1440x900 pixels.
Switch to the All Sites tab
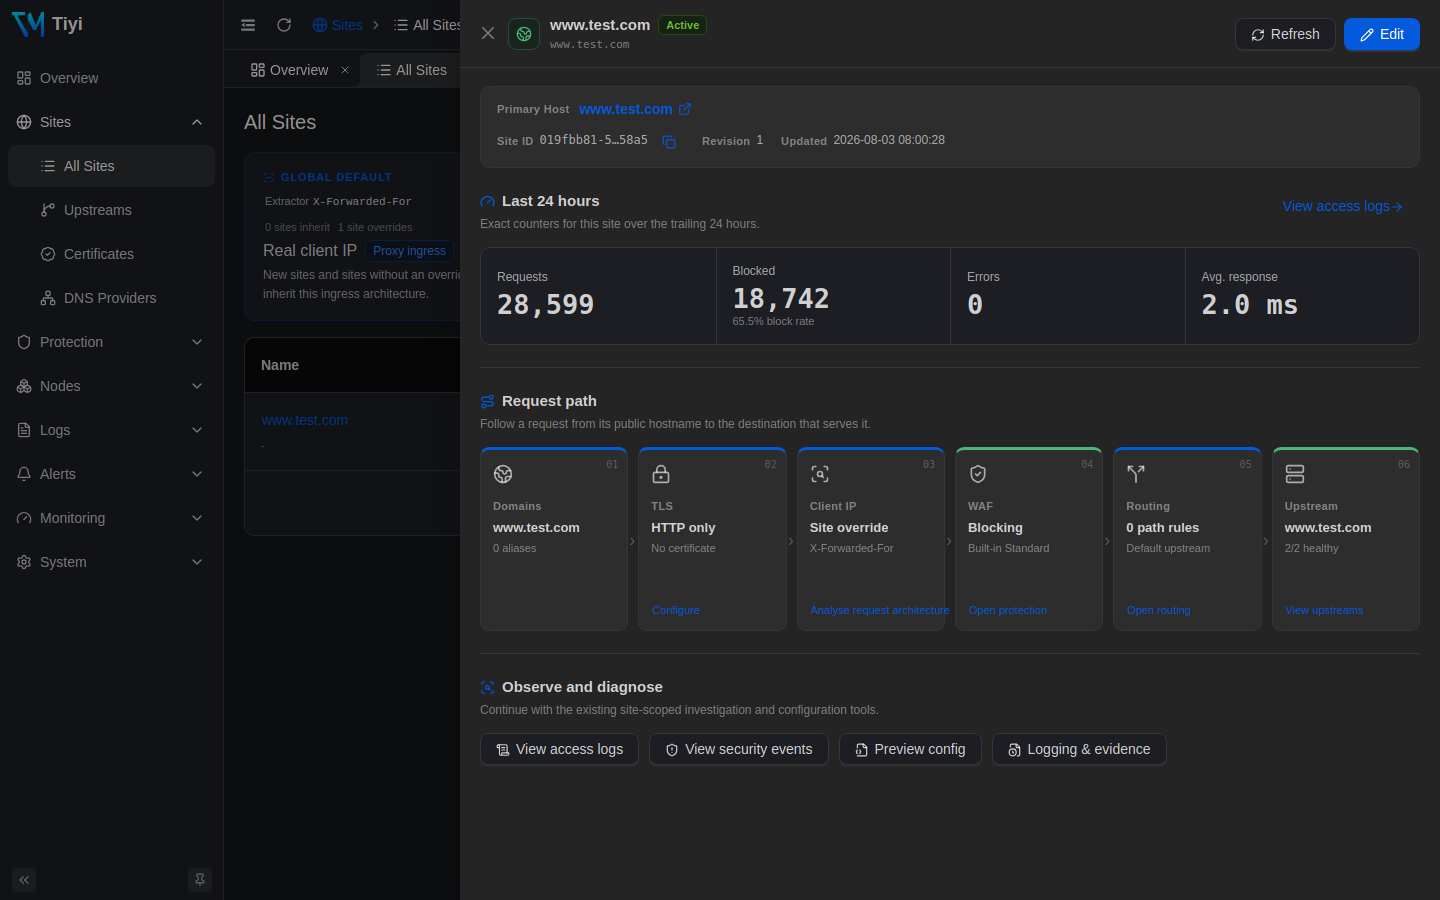(412, 70)
